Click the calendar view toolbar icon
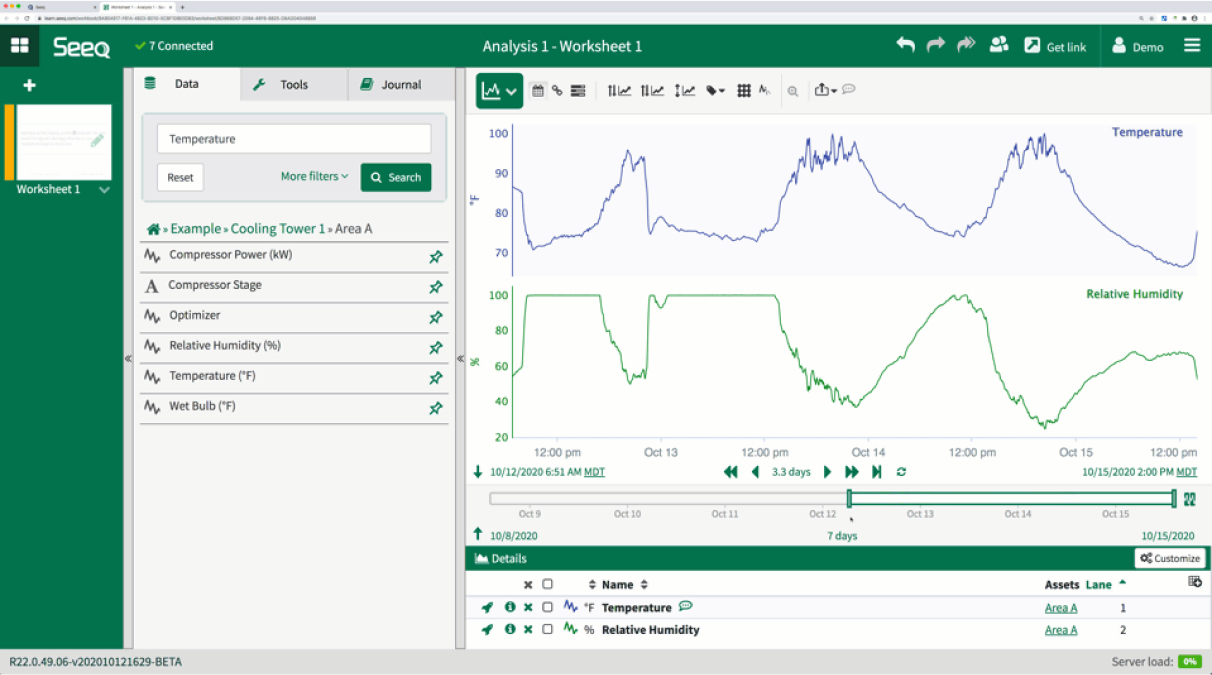Image resolution: width=1212 pixels, height=675 pixels. click(x=537, y=90)
